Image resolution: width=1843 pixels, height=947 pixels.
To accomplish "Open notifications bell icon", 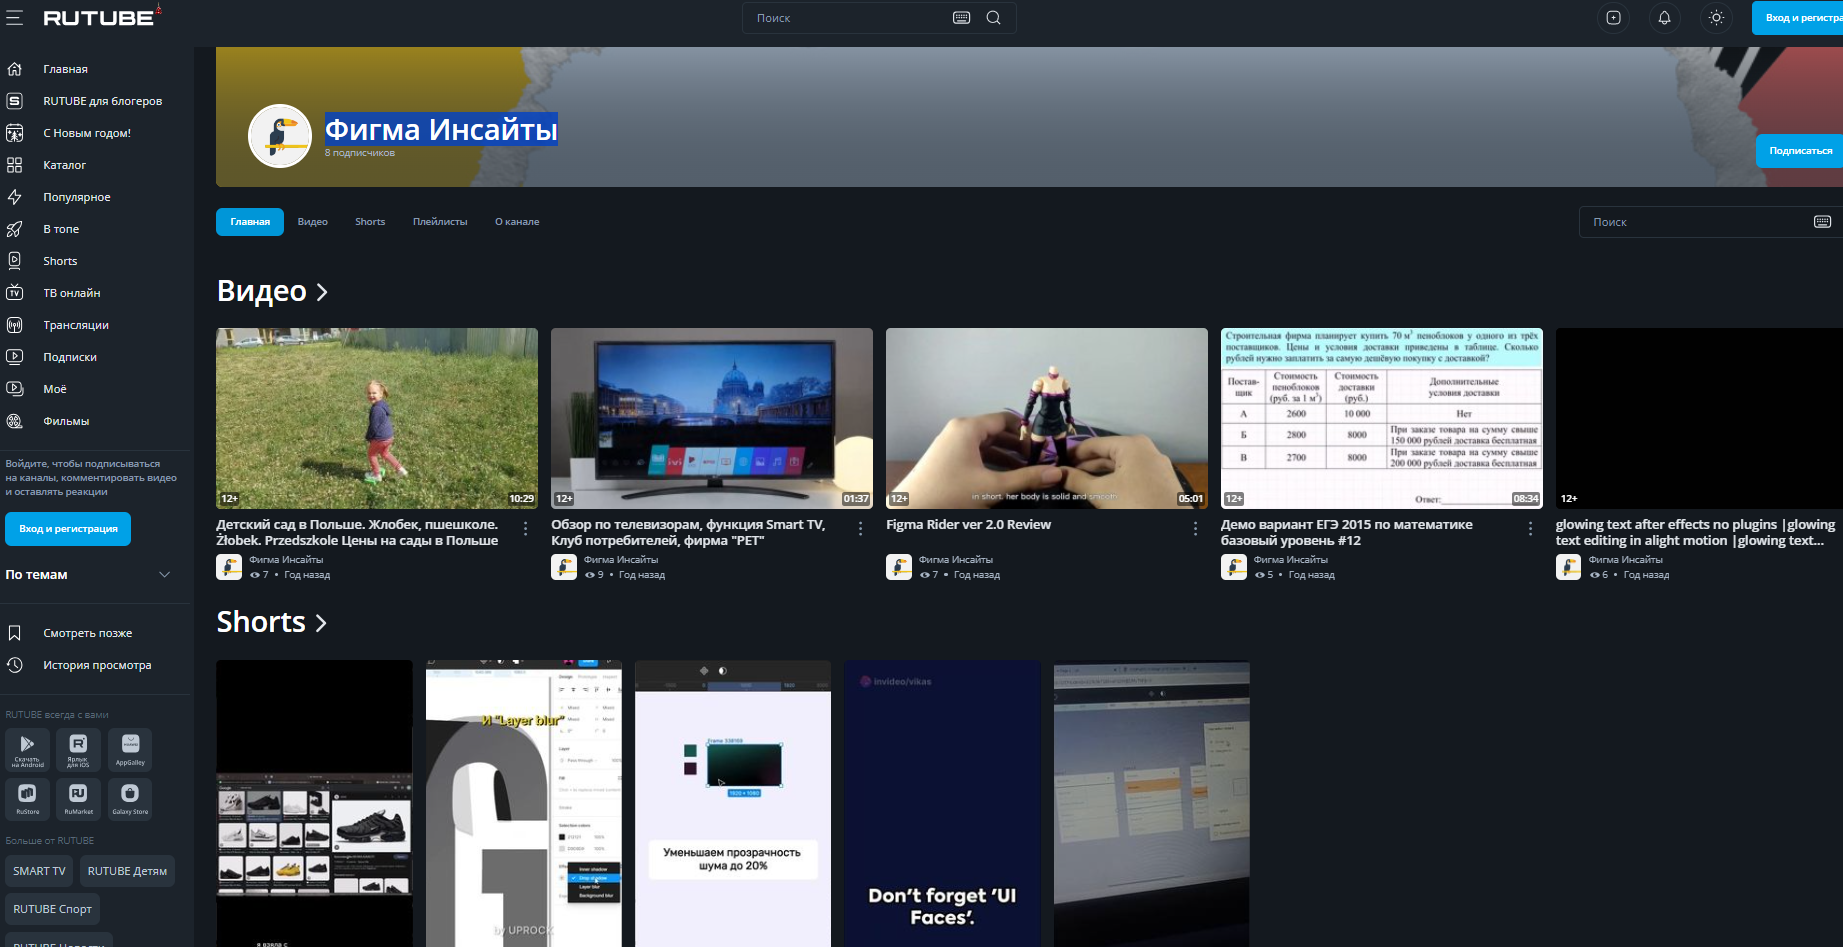I will coord(1664,18).
